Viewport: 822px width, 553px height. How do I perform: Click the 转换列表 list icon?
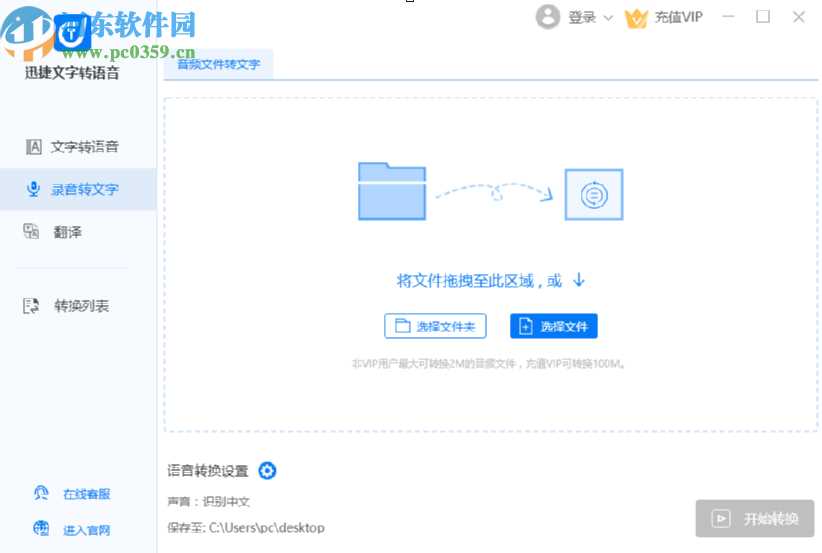(x=32, y=306)
